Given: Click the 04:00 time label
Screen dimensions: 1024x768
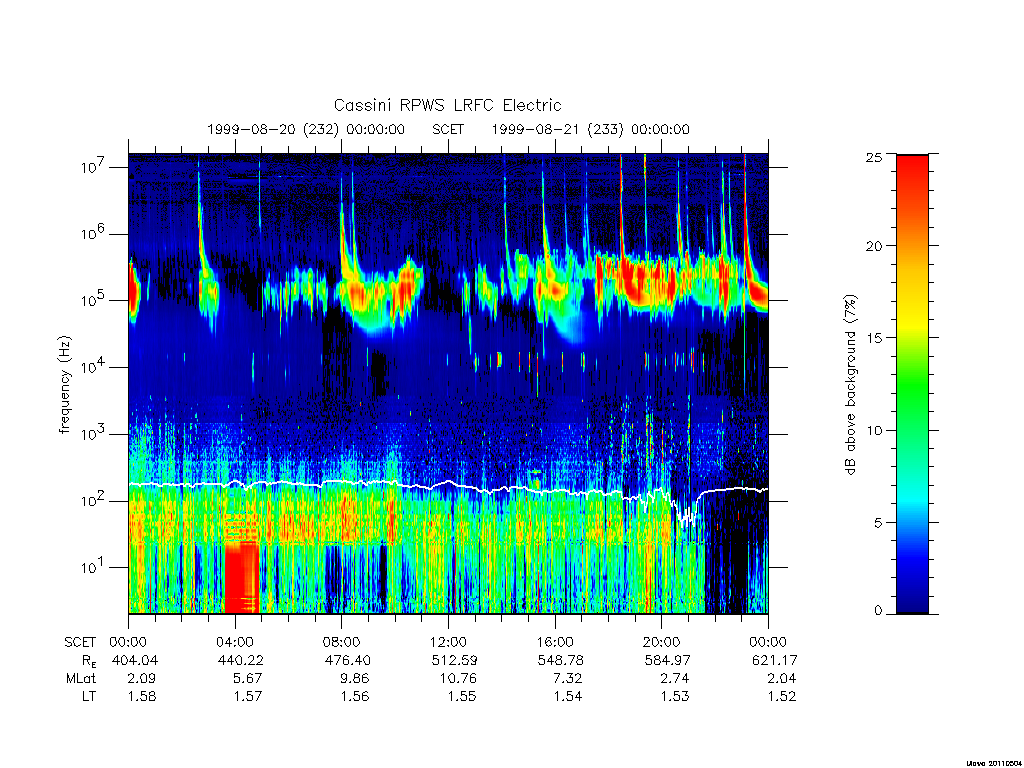Looking at the screenshot, I should (x=235, y=642).
